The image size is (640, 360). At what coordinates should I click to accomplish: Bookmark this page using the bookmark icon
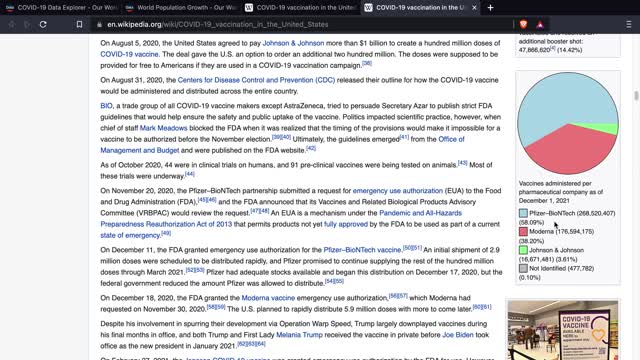coord(79,24)
